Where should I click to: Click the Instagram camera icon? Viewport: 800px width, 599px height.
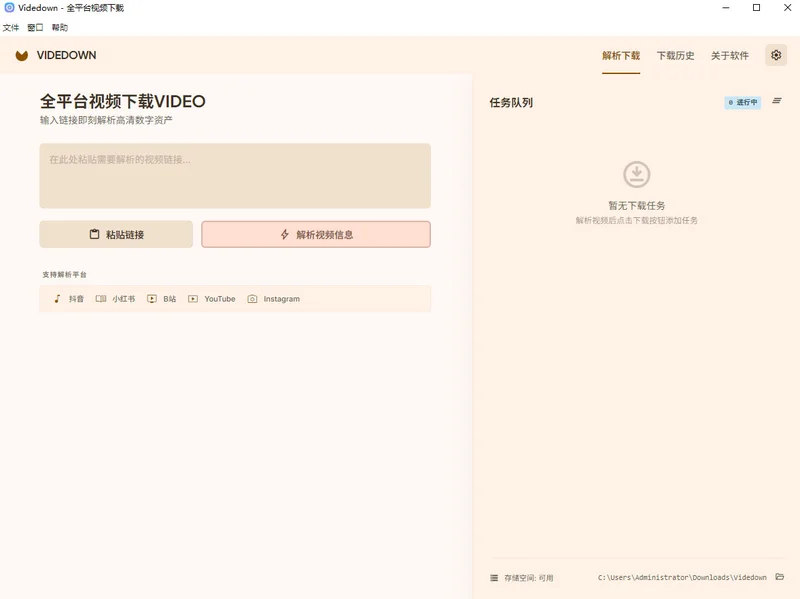coord(252,298)
